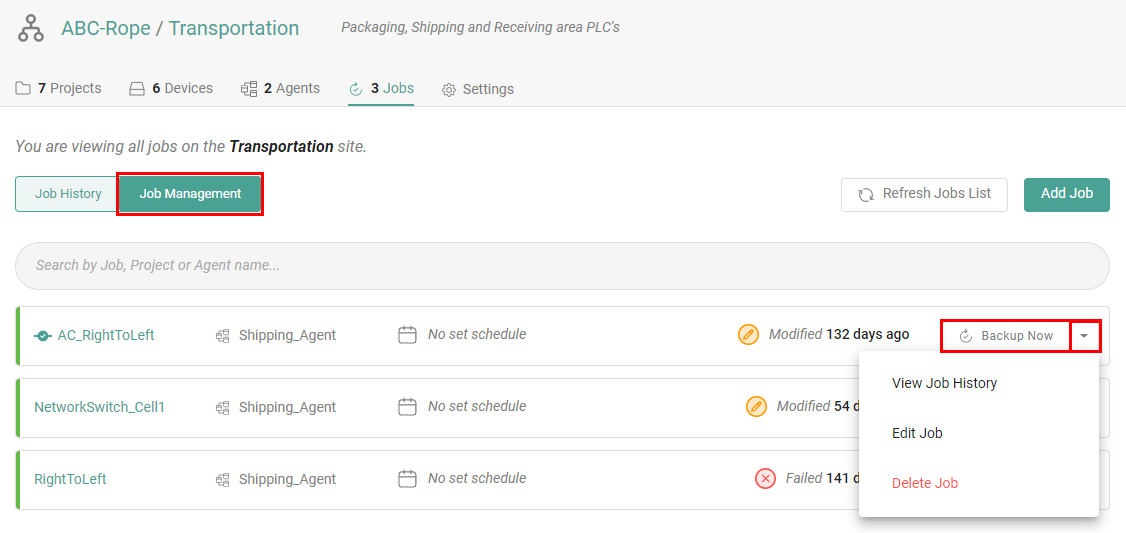Screen dimensions: 1126x533
Task: Click the orange modified icon for NetworkSwitch_Cell1
Action: [757, 407]
